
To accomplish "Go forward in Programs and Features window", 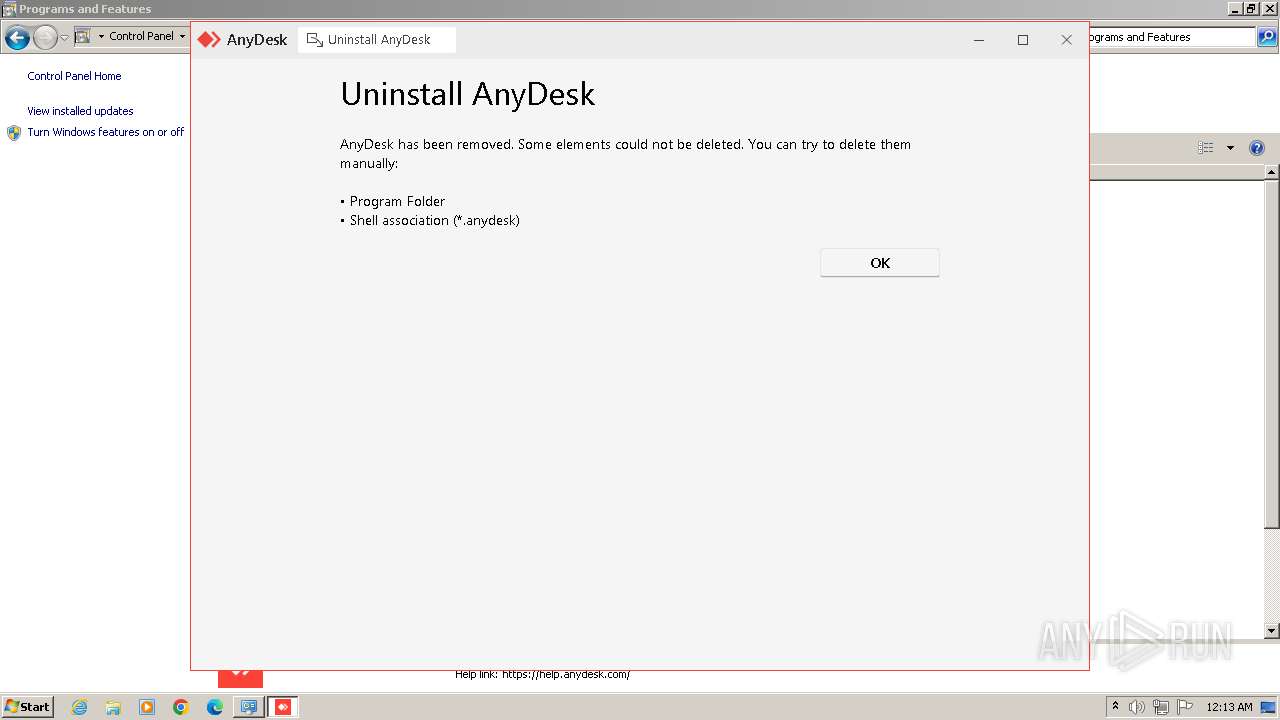I will 45,38.
